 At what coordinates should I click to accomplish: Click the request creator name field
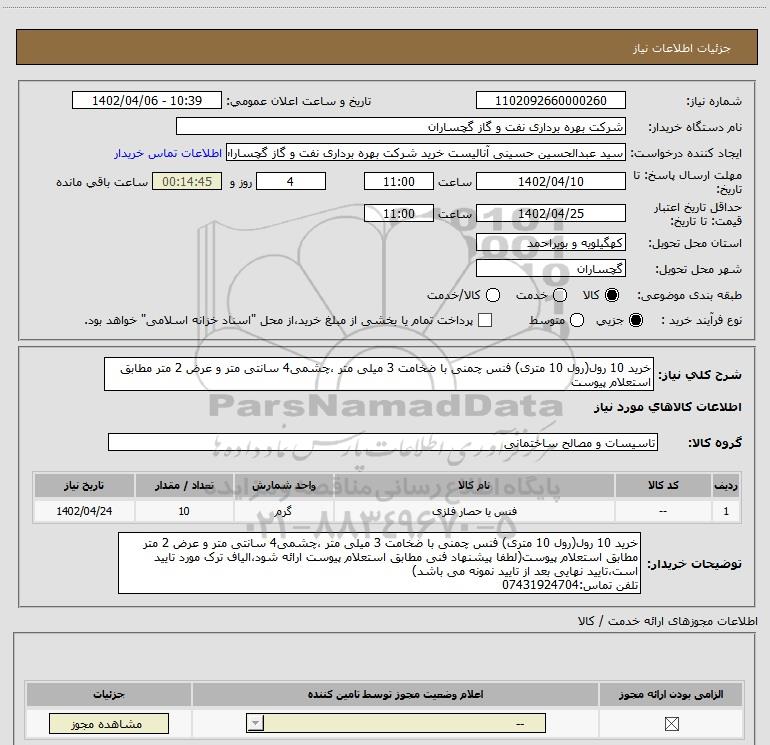(x=426, y=153)
